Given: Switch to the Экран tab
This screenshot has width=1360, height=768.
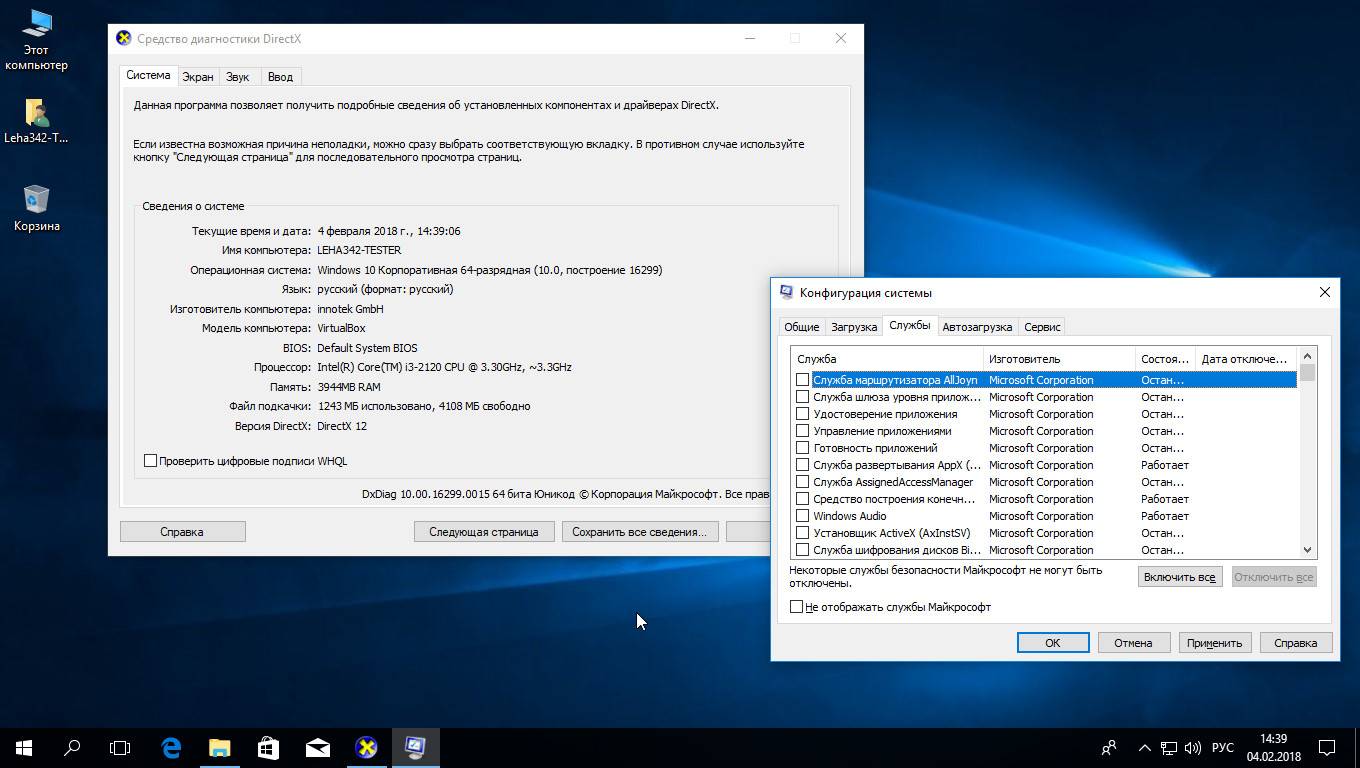Looking at the screenshot, I should [x=197, y=77].
